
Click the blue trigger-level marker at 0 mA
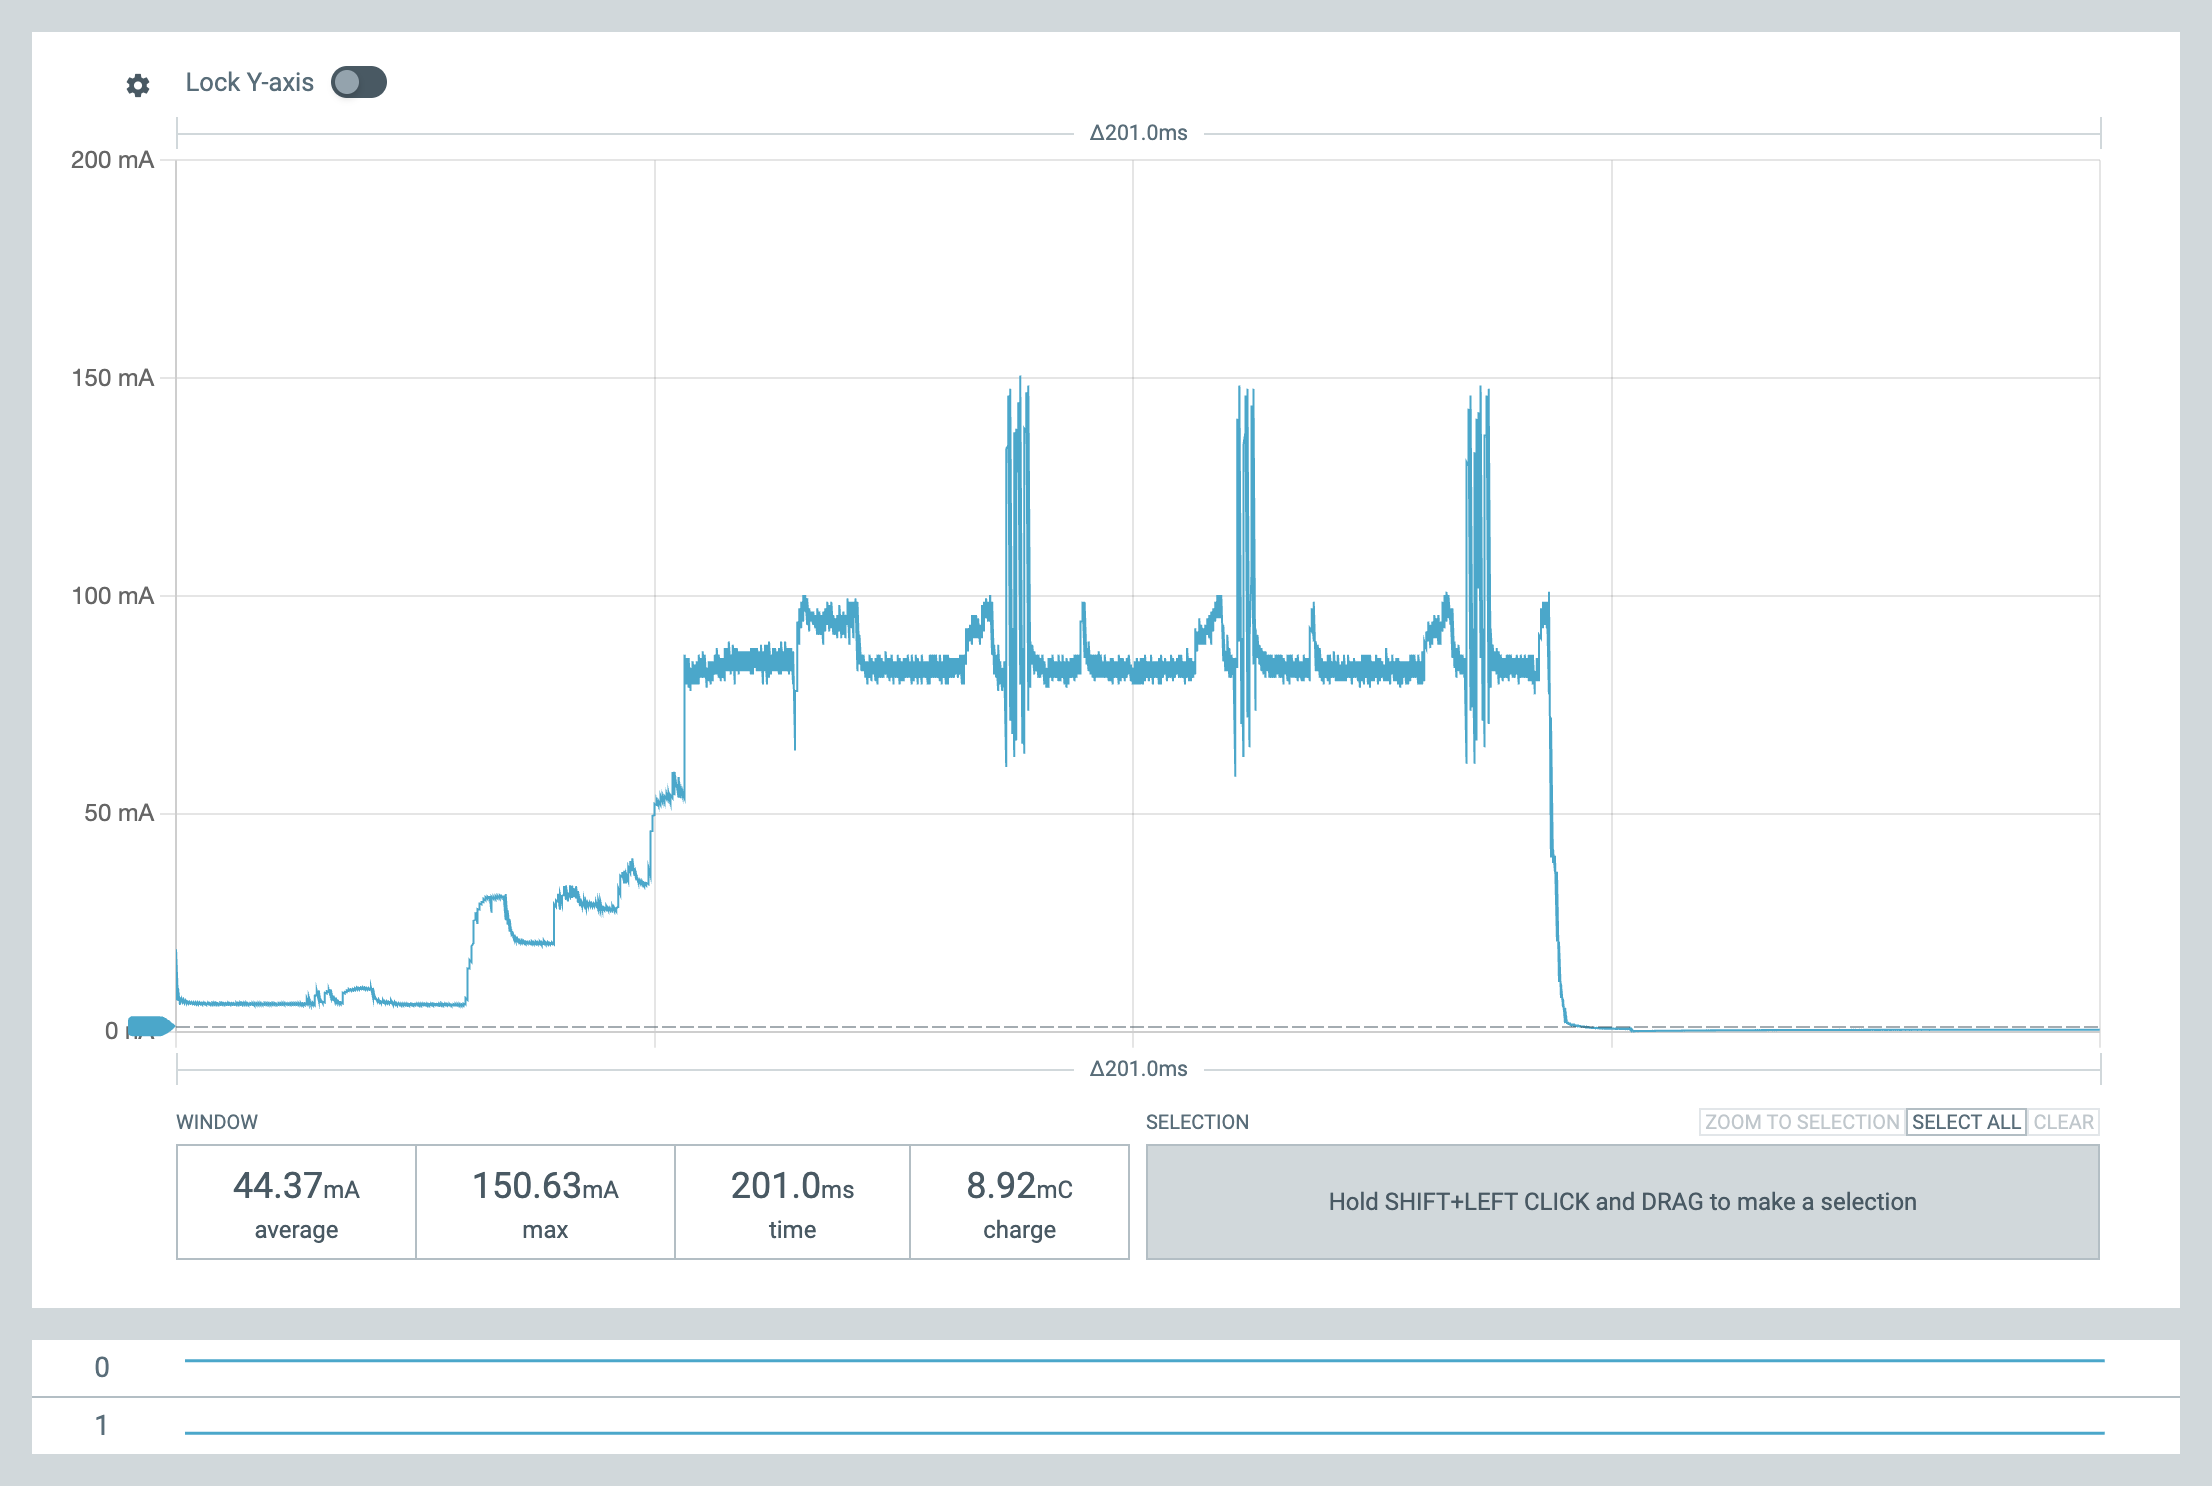[150, 1026]
